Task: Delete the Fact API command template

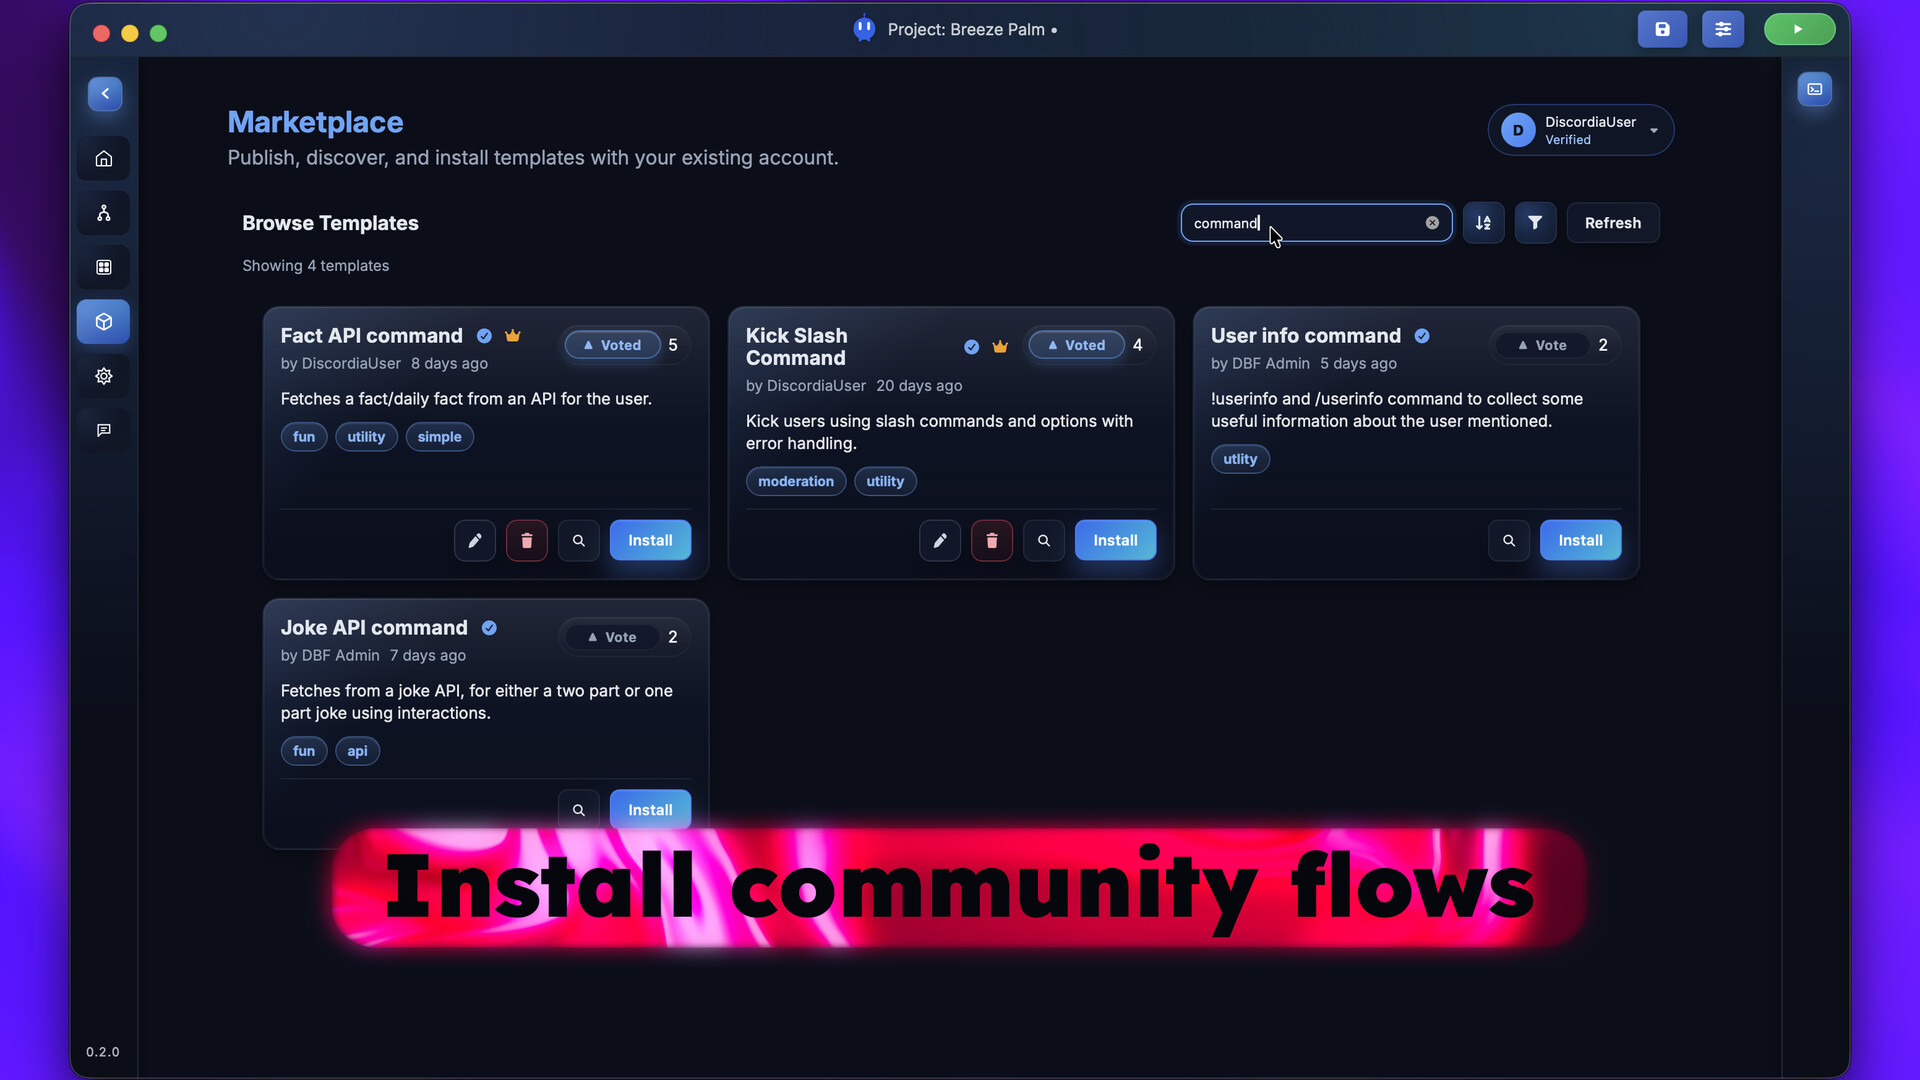Action: pos(526,540)
